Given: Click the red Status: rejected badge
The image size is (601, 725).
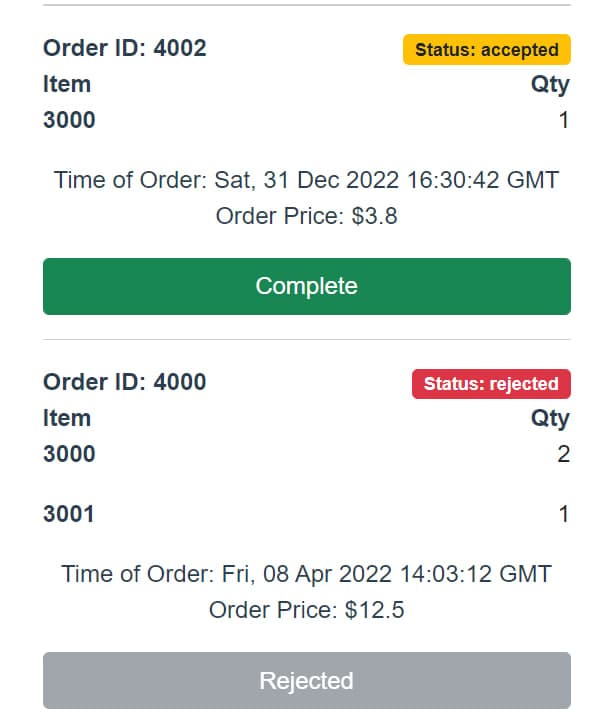Looking at the screenshot, I should click(491, 384).
